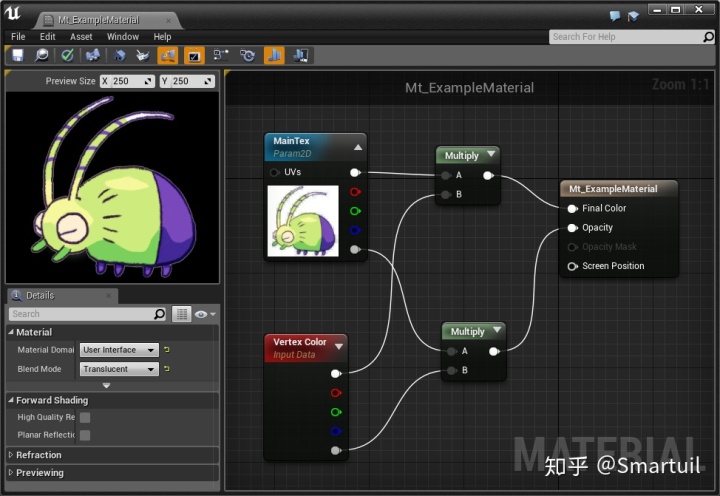Click the magnifier in Search For Help
The height and width of the screenshot is (496, 720).
tap(709, 37)
